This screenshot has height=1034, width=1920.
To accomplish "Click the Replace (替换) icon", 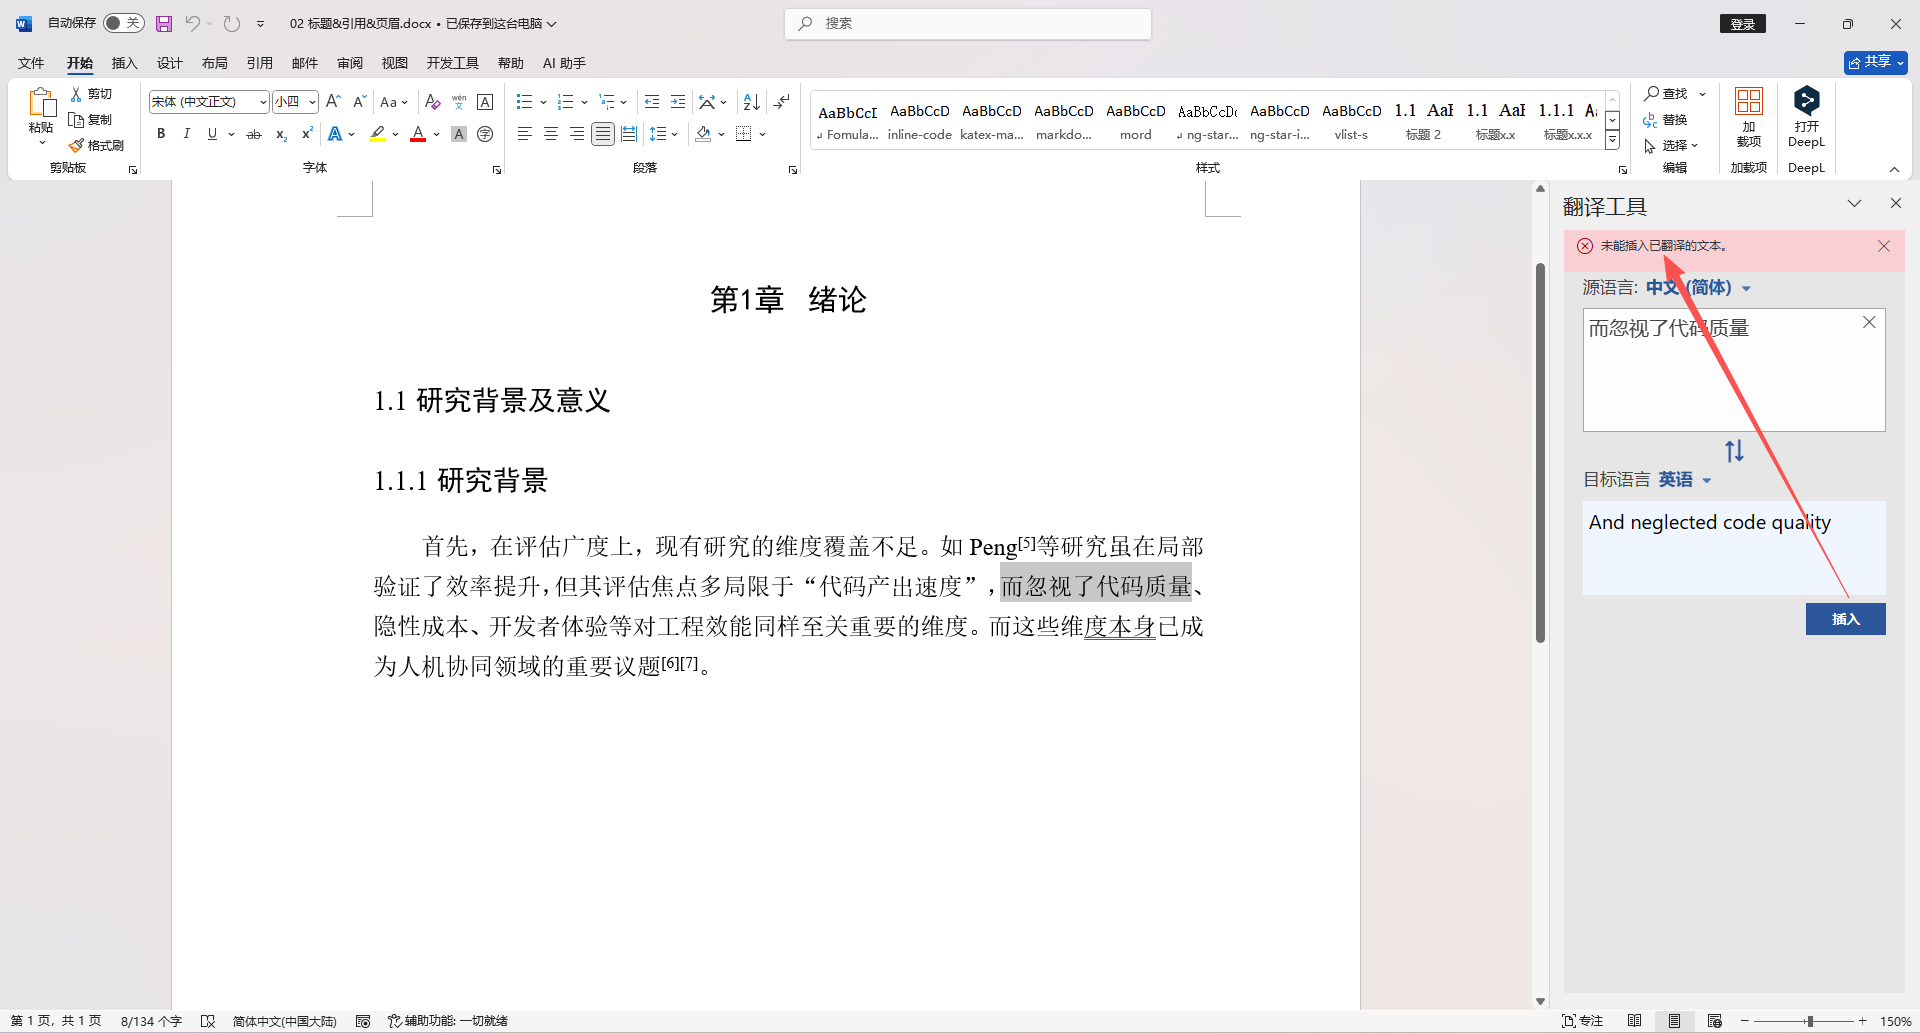I will [x=1650, y=120].
